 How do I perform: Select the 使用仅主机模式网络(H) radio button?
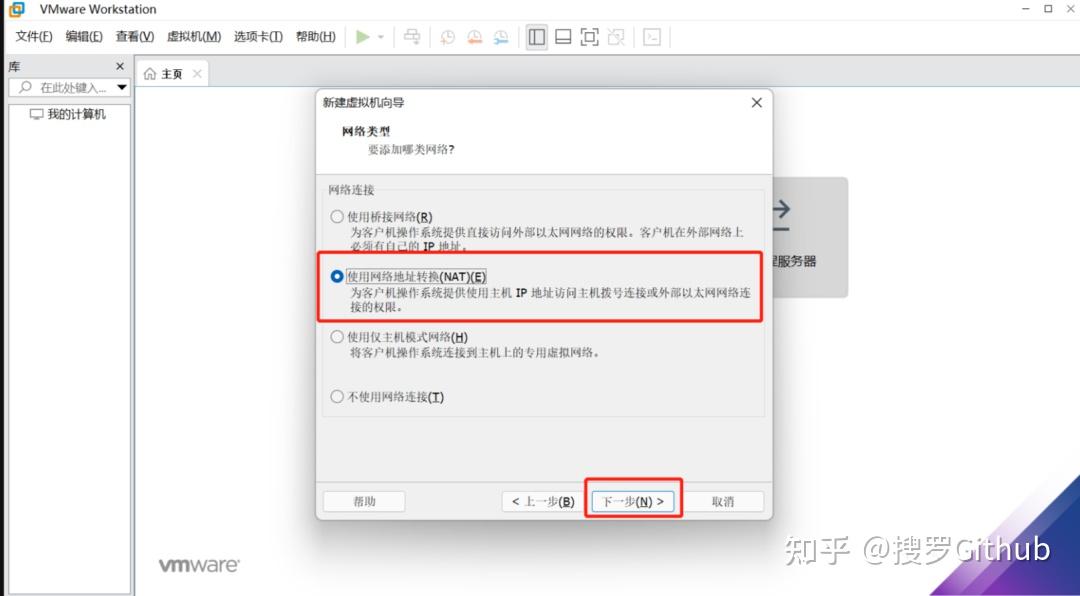click(x=337, y=337)
